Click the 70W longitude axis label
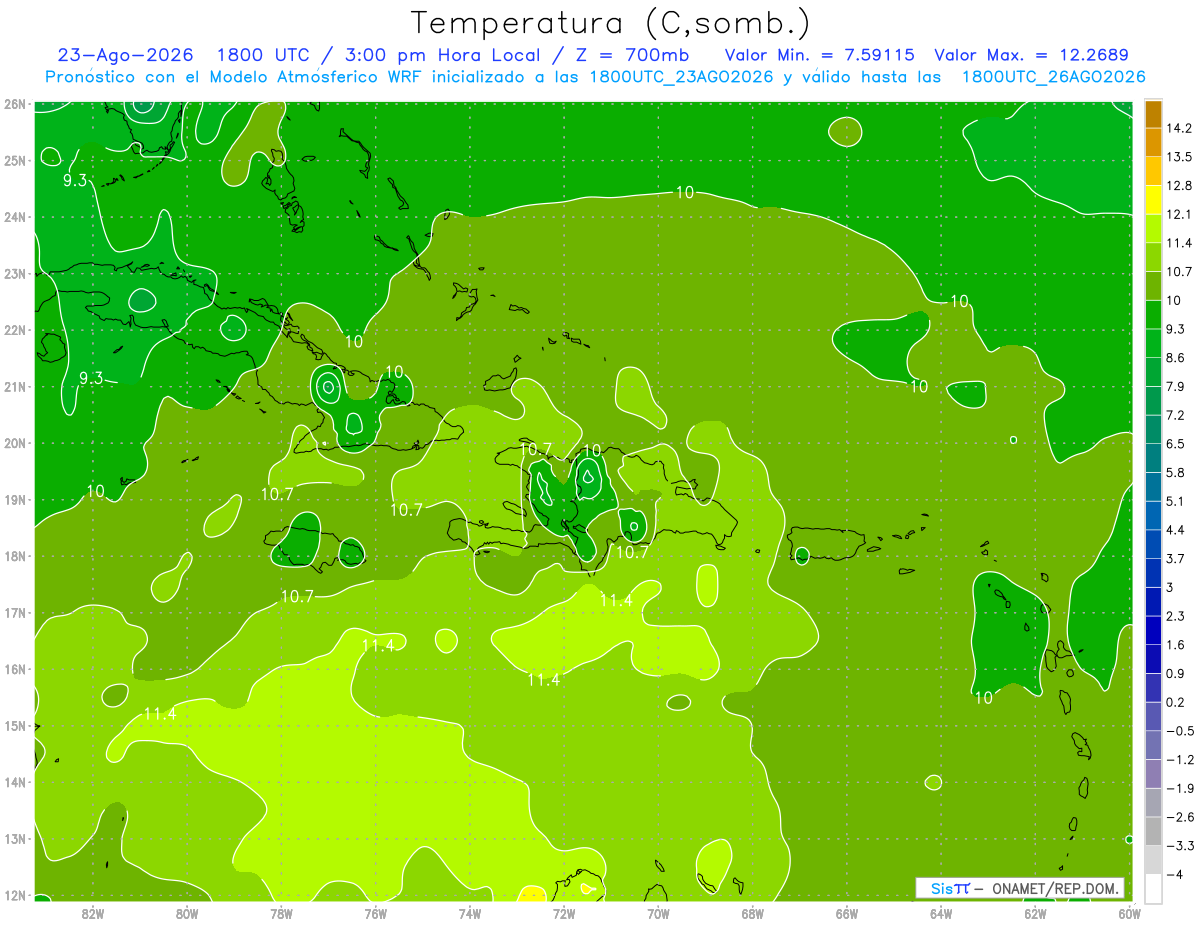The width and height of the screenshot is (1200, 927). pos(658,913)
